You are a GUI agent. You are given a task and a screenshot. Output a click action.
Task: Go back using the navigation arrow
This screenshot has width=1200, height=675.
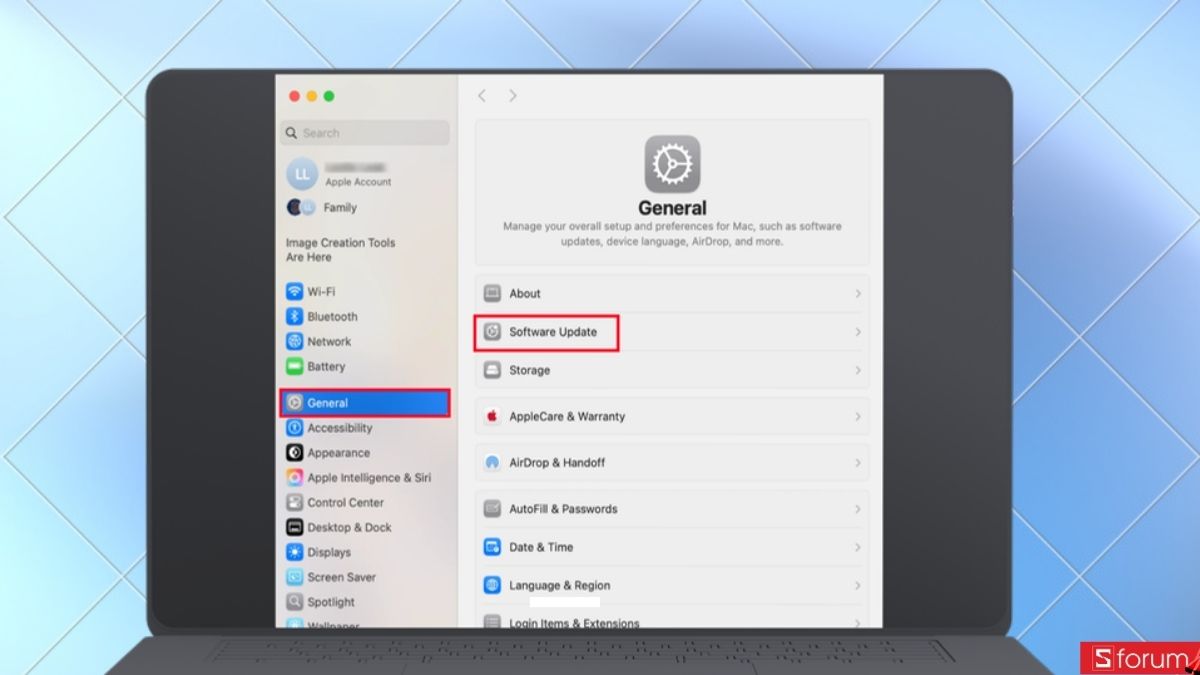pos(482,96)
